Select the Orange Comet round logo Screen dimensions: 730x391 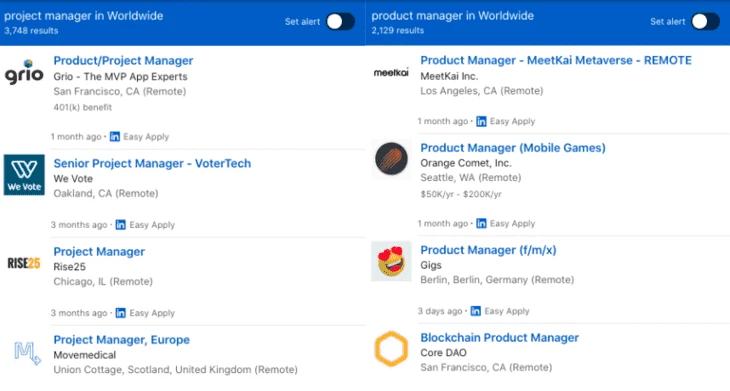391,159
